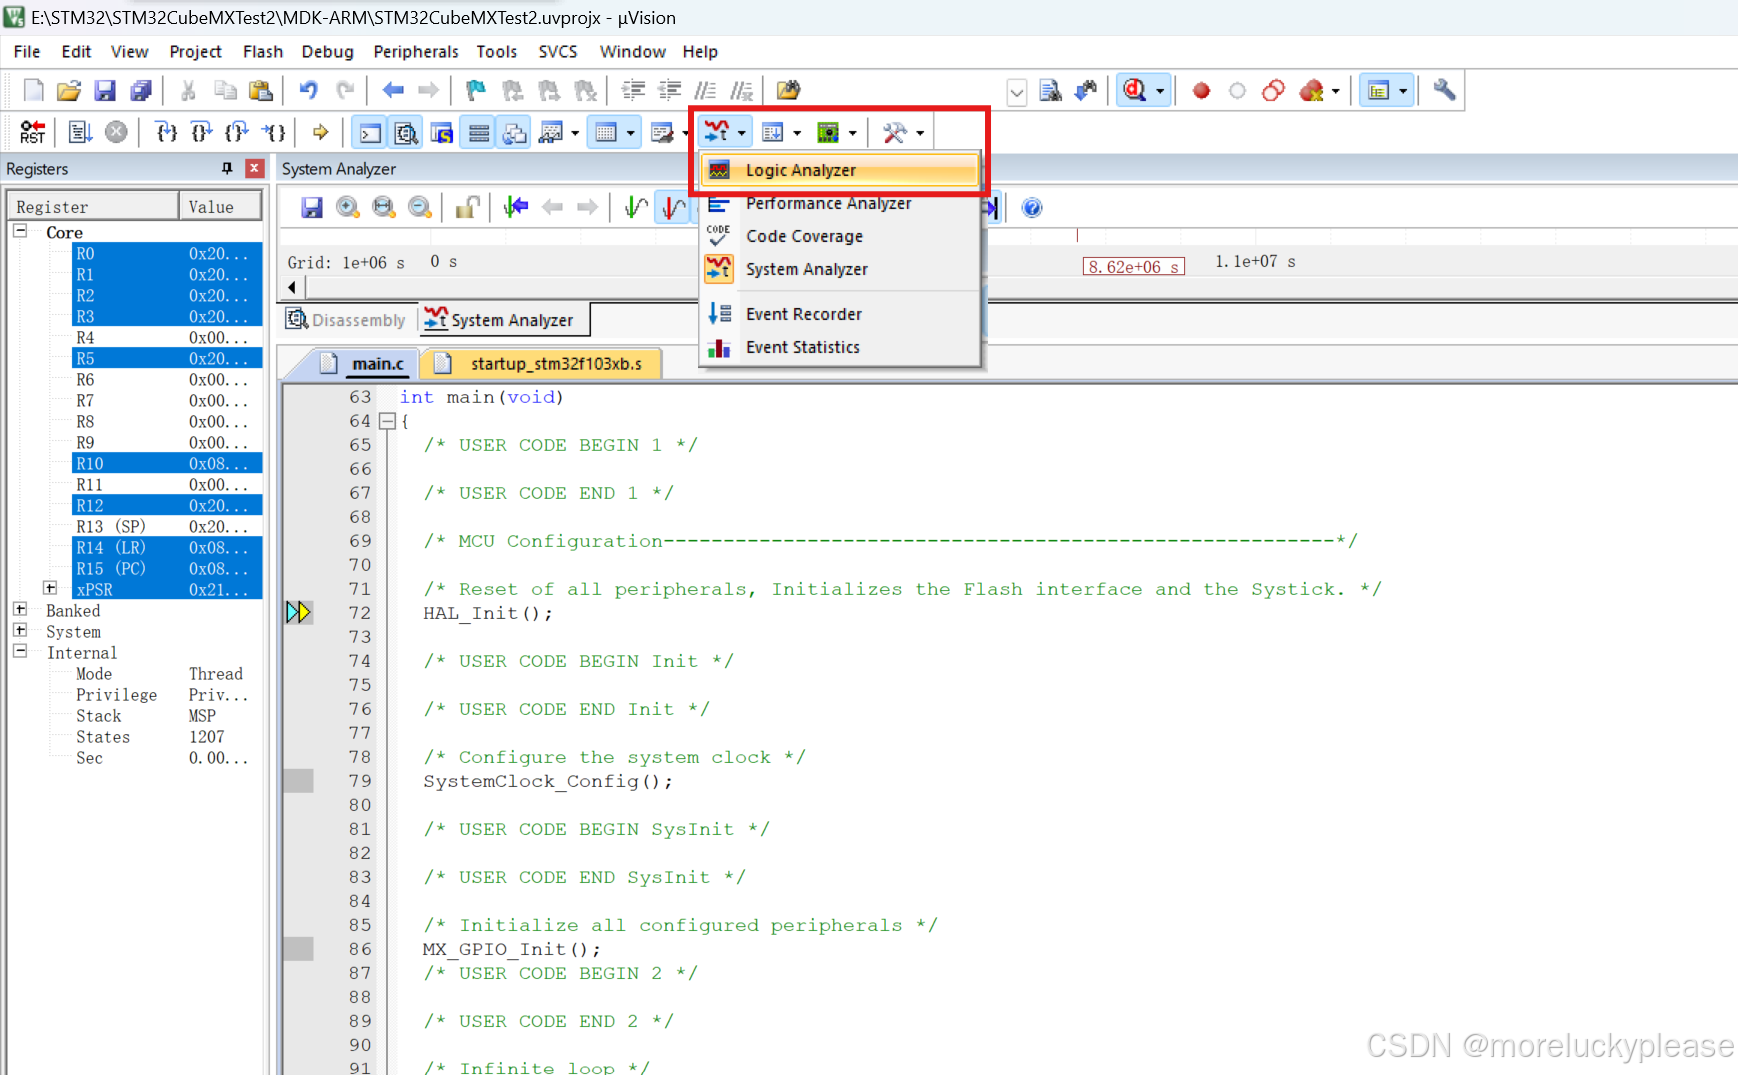Toggle the Call Stack window icon

(x=514, y=132)
